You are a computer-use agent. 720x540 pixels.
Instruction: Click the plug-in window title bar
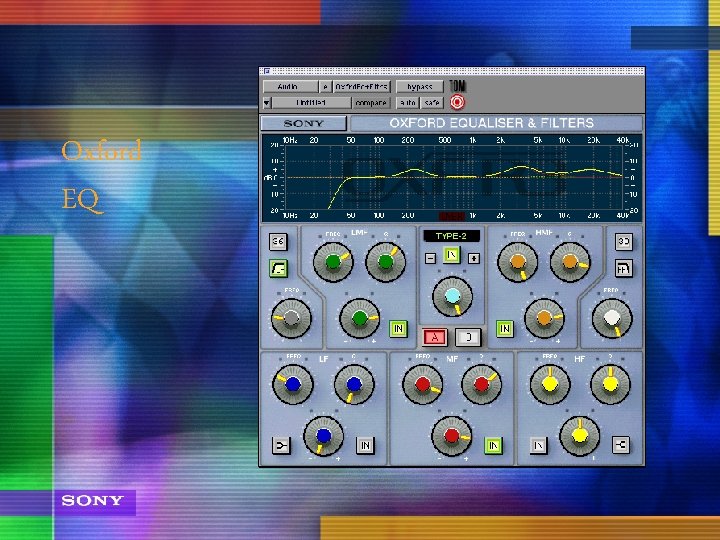pos(452,71)
